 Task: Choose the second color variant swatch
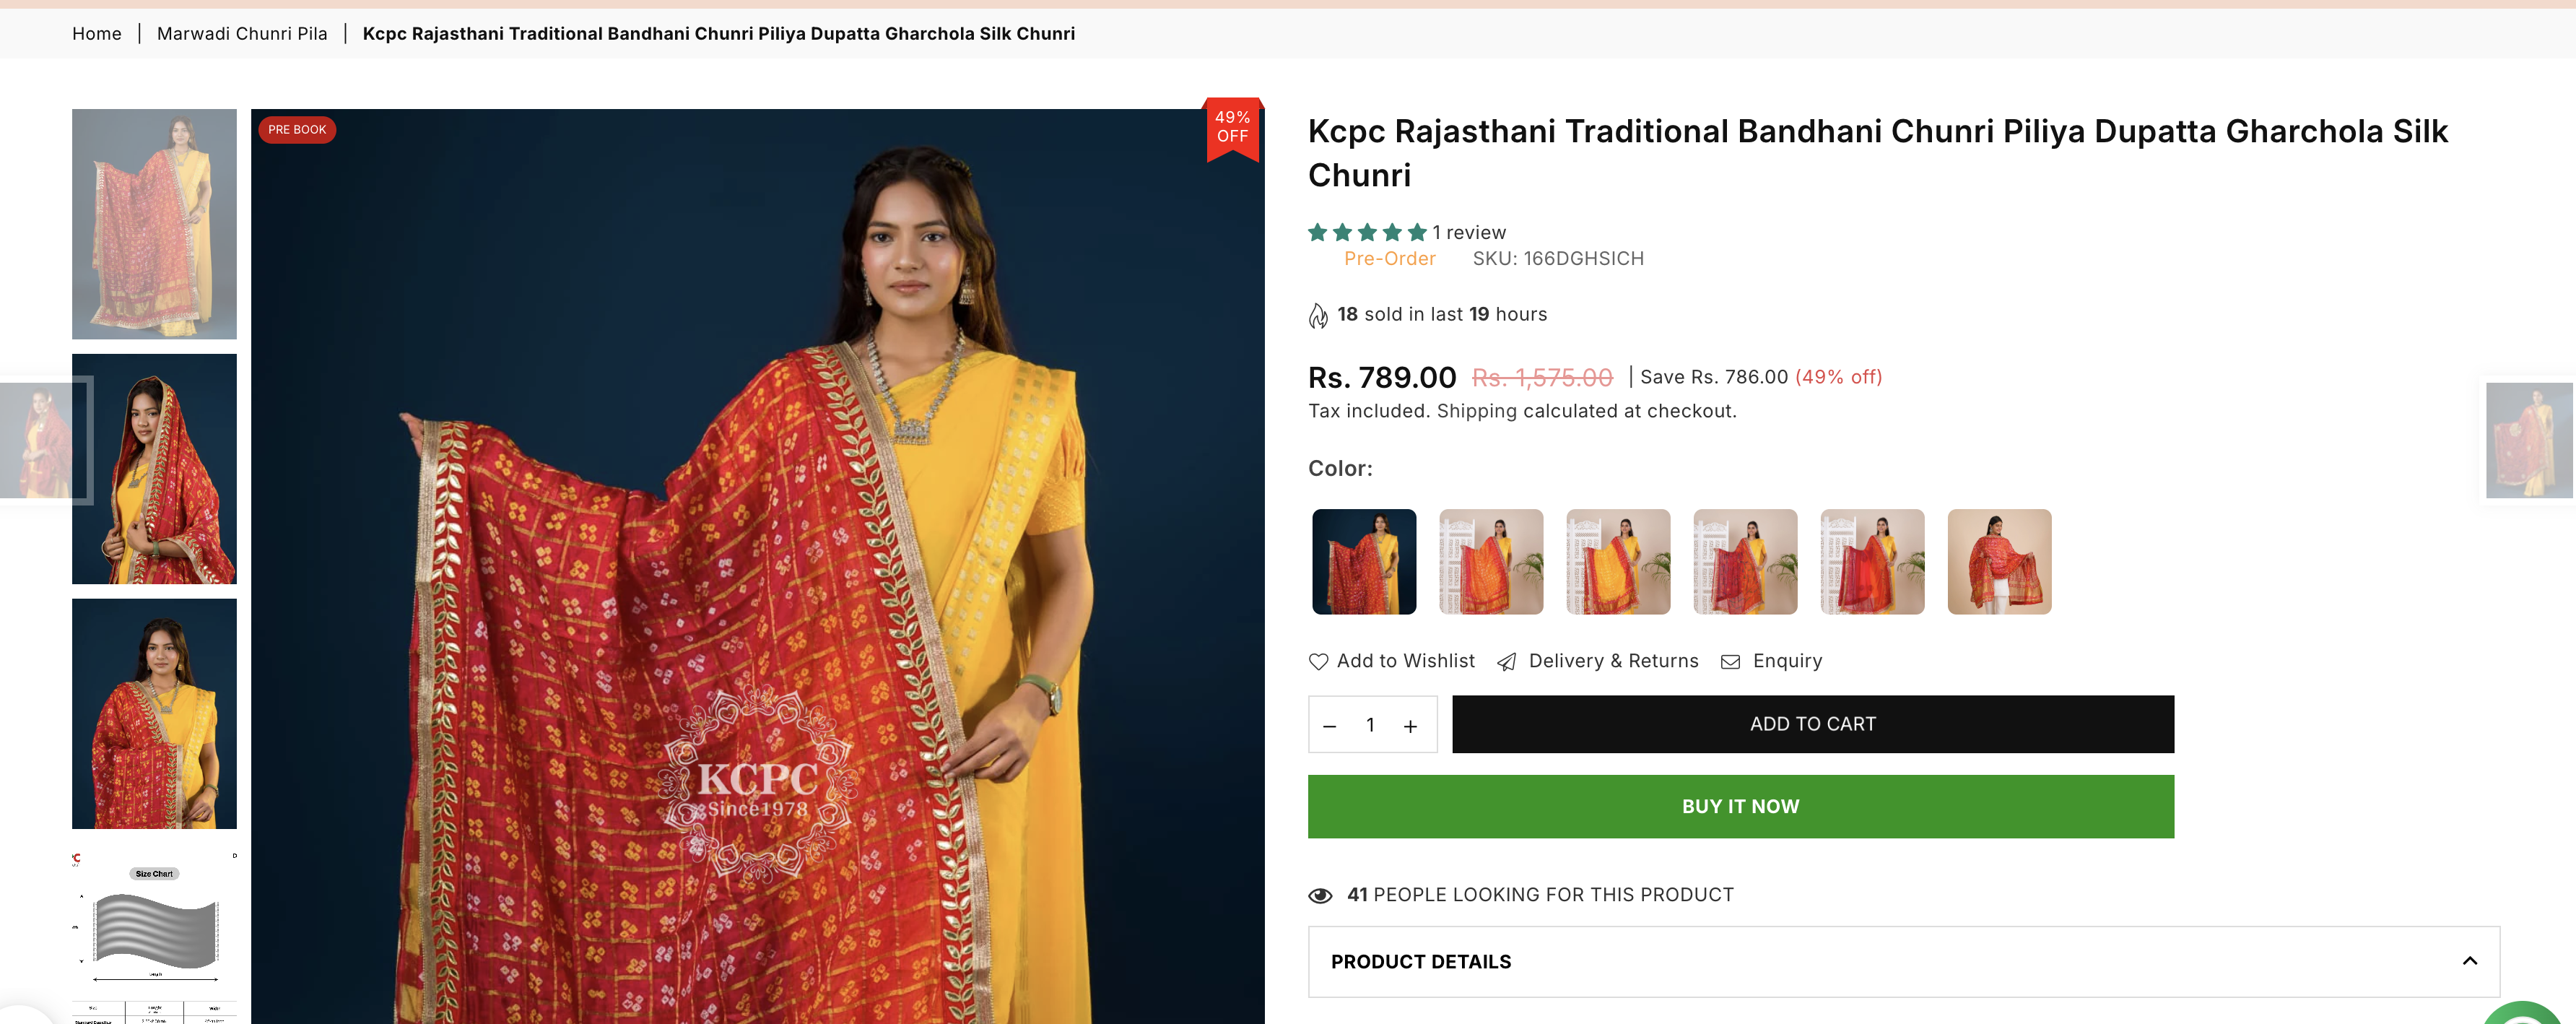1491,561
